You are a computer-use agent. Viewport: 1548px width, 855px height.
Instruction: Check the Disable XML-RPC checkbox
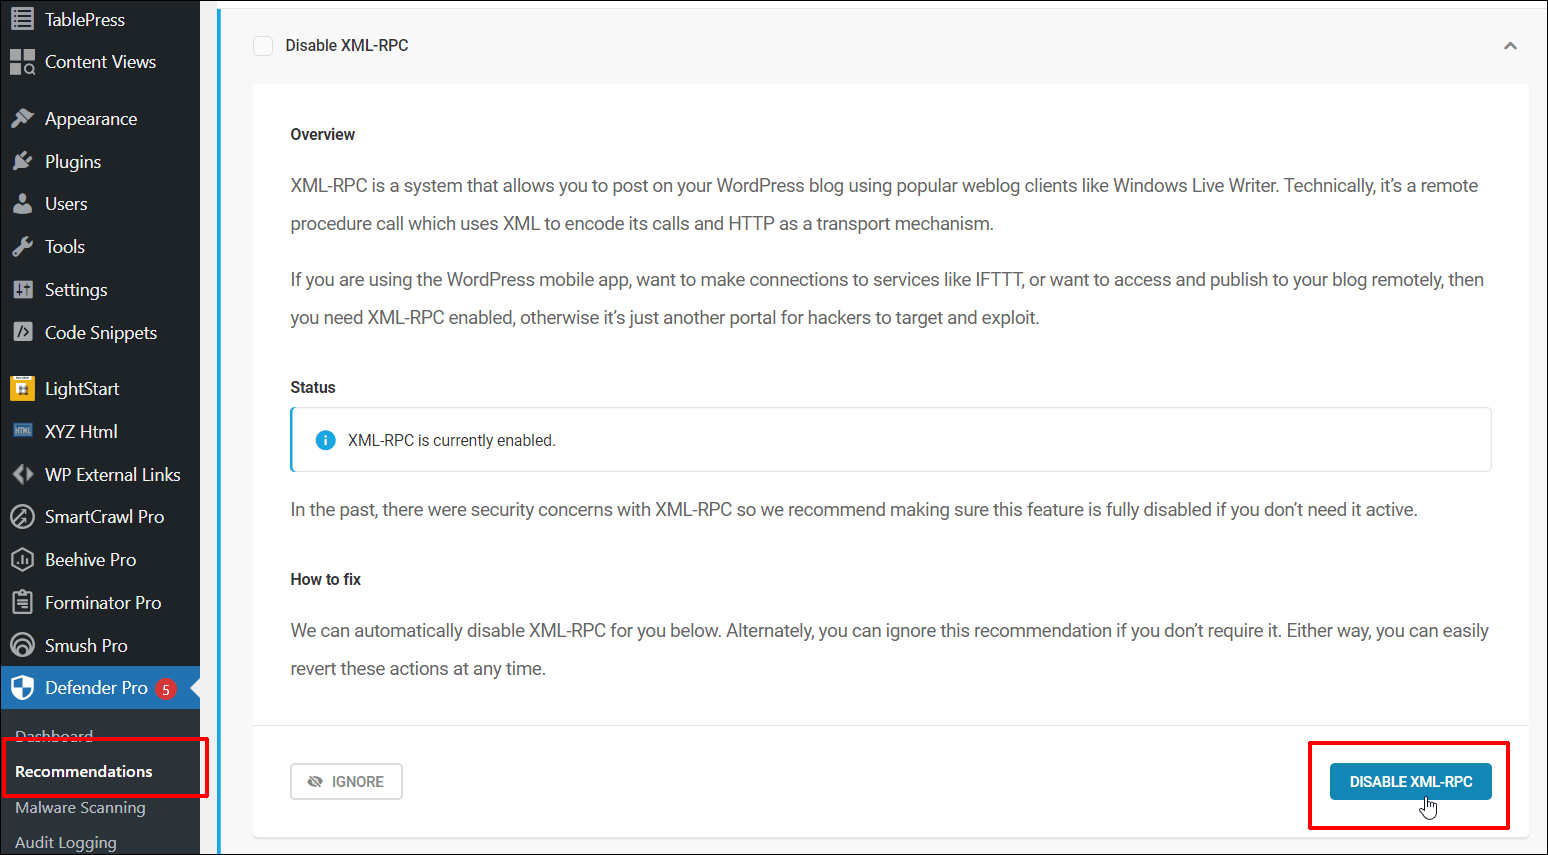tap(262, 45)
